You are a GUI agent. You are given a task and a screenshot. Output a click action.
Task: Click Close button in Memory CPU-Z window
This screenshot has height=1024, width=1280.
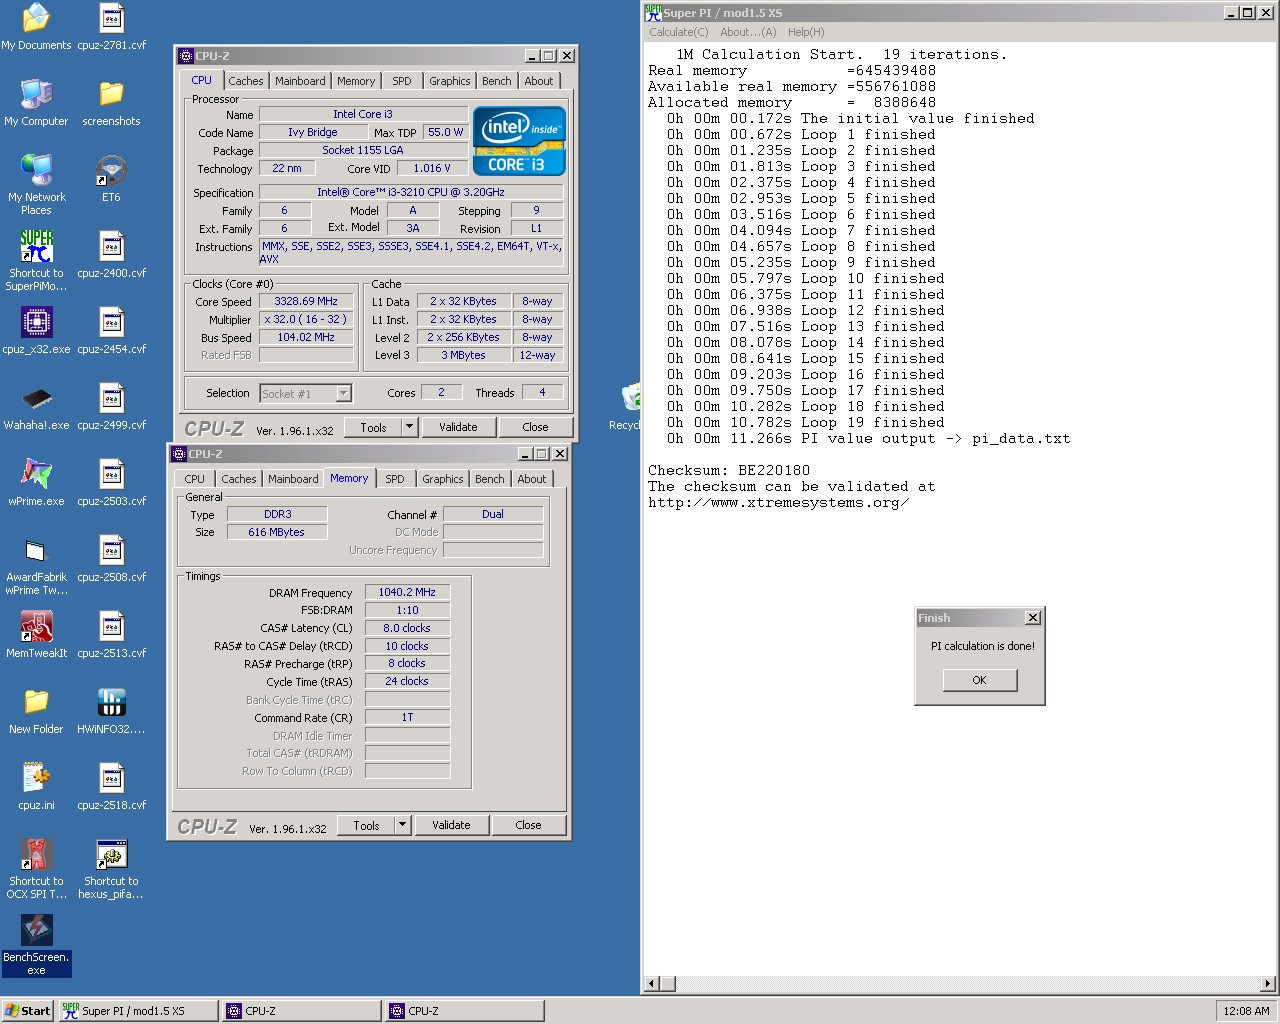(528, 825)
